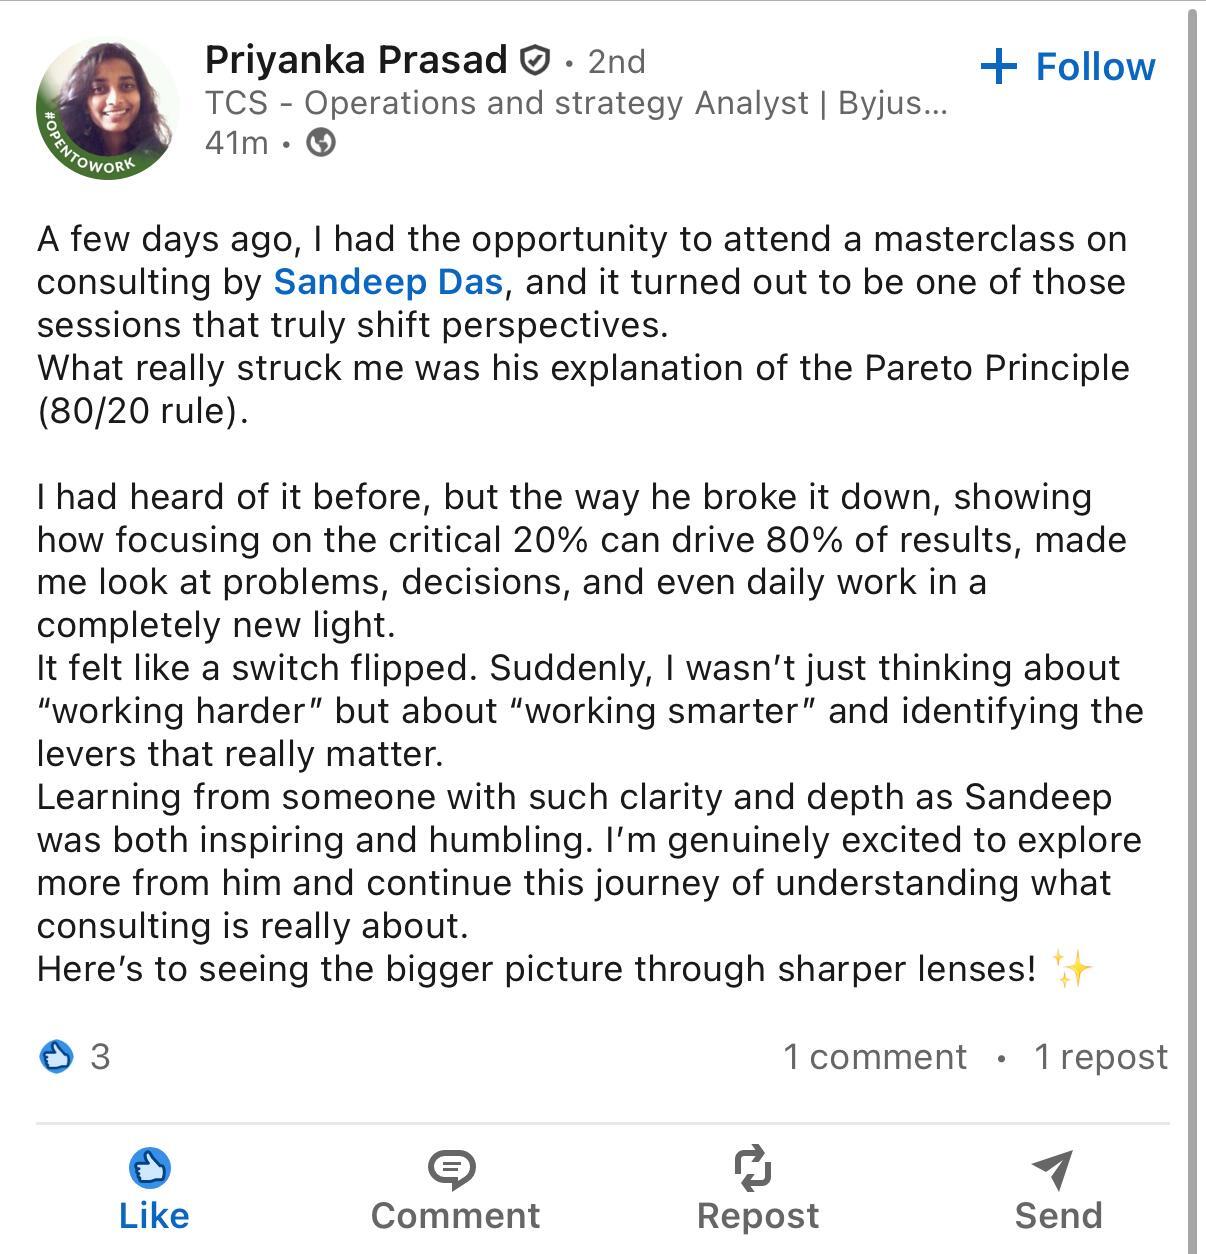View the 3 reactions count
Viewport: 1206px width, 1254px height.
[x=100, y=1056]
